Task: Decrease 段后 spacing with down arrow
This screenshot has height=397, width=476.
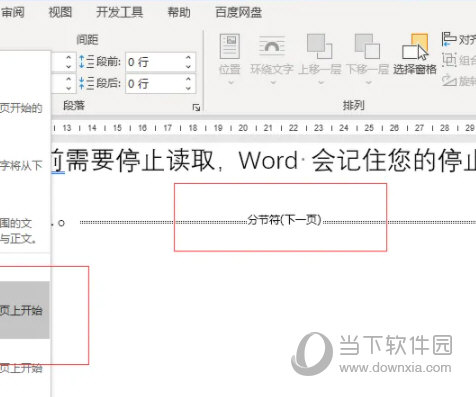Action: click(188, 88)
